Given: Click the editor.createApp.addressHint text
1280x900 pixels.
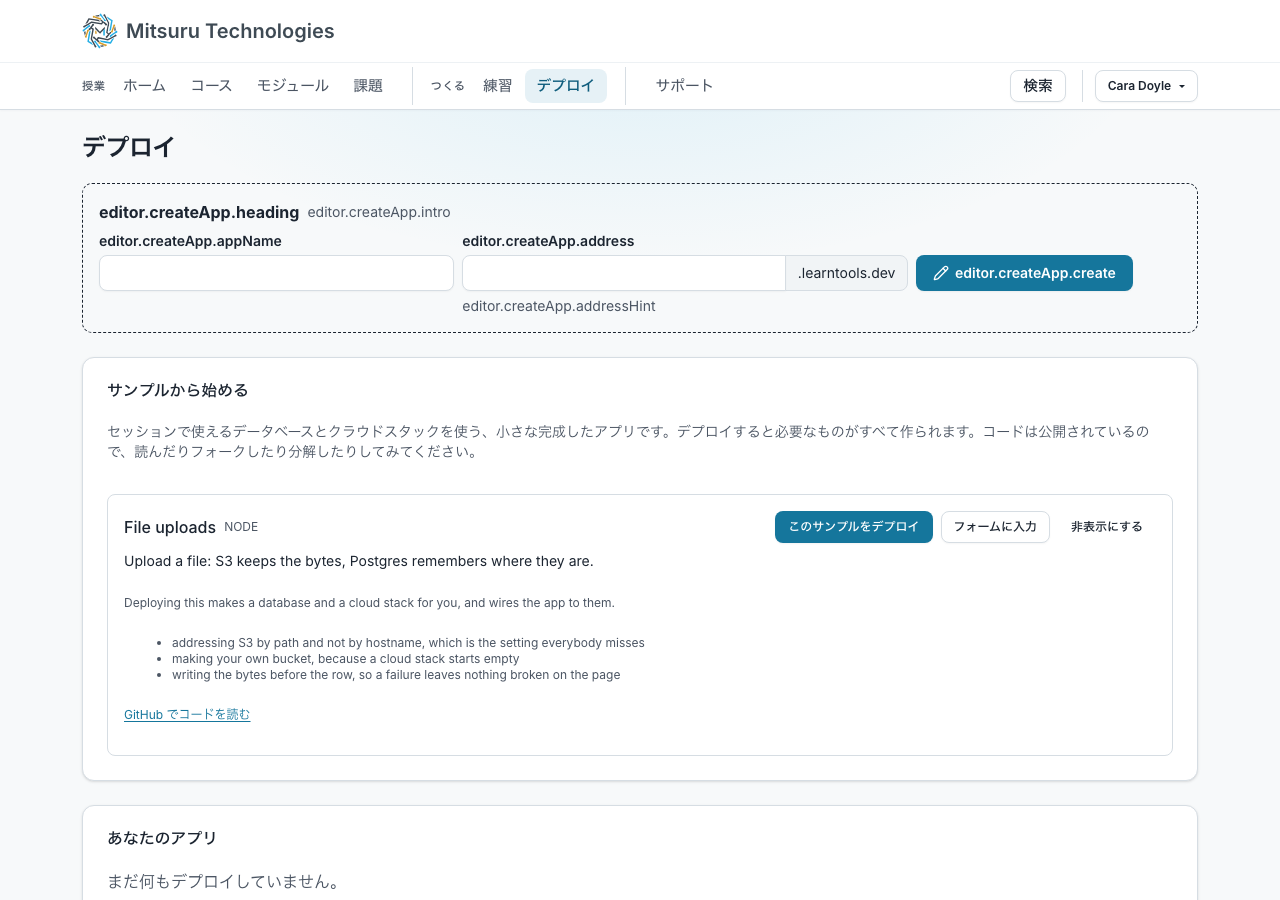Looking at the screenshot, I should [x=559, y=306].
